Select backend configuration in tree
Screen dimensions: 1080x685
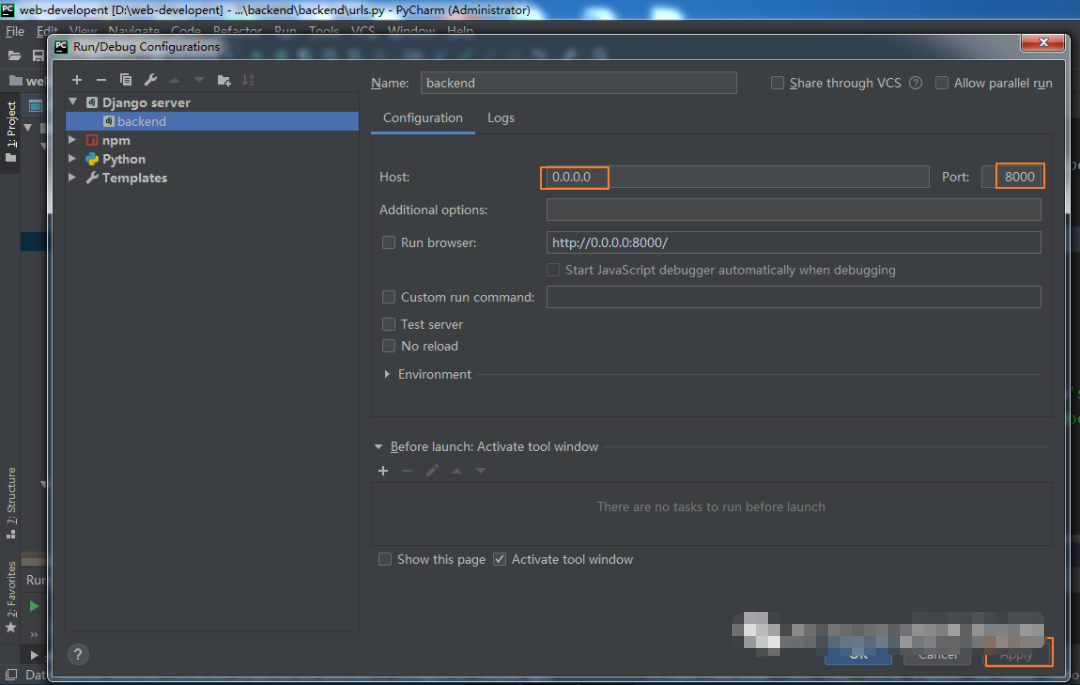pyautogui.click(x=212, y=121)
